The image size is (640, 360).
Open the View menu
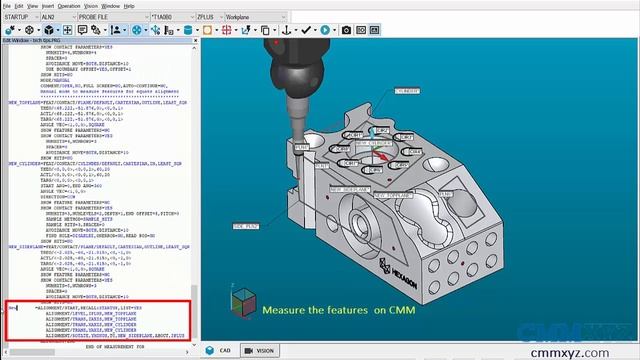click(32, 6)
